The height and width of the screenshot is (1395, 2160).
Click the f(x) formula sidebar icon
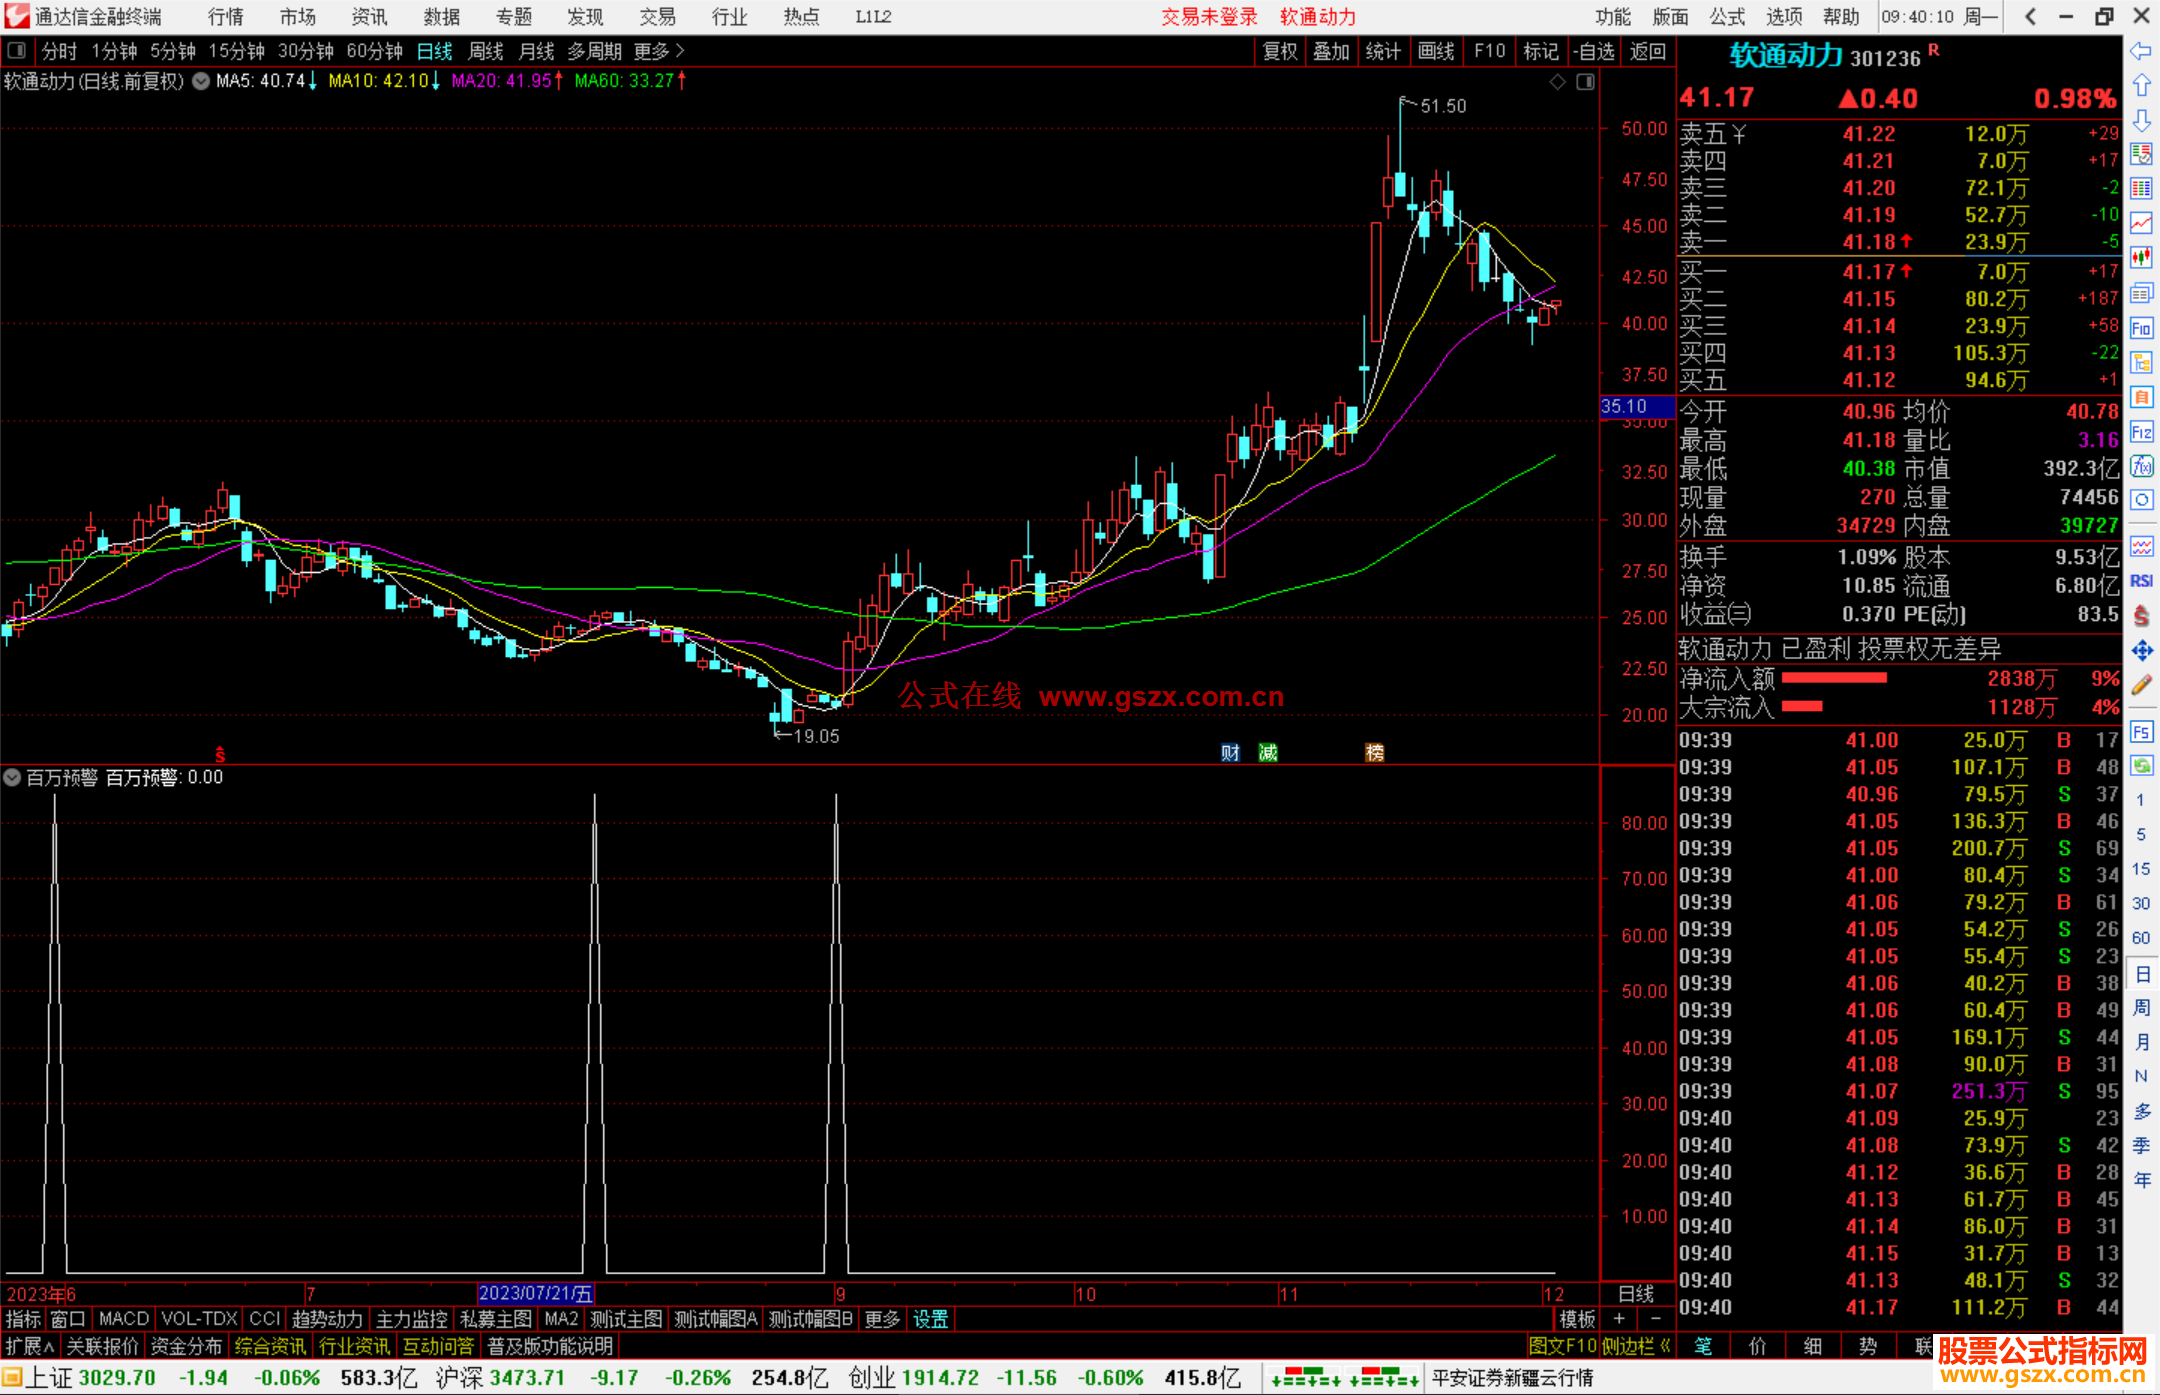pyautogui.click(x=2141, y=466)
